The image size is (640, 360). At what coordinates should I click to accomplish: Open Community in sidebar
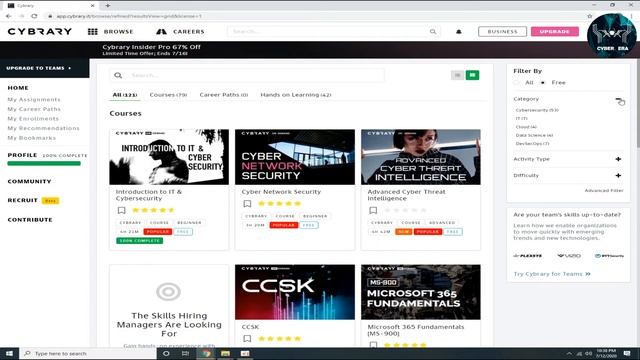click(29, 181)
